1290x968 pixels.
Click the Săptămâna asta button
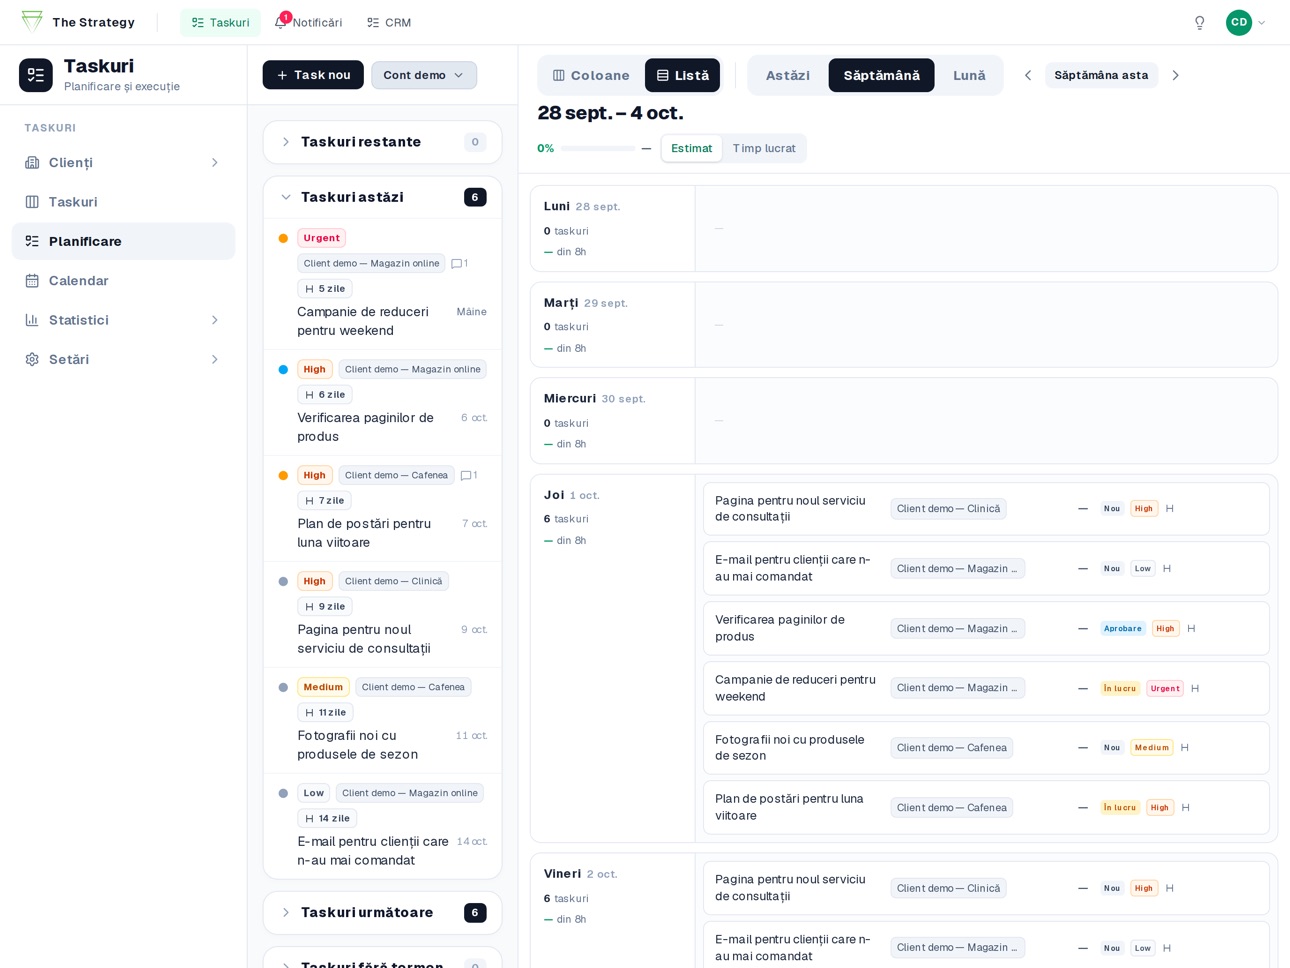1101,75
